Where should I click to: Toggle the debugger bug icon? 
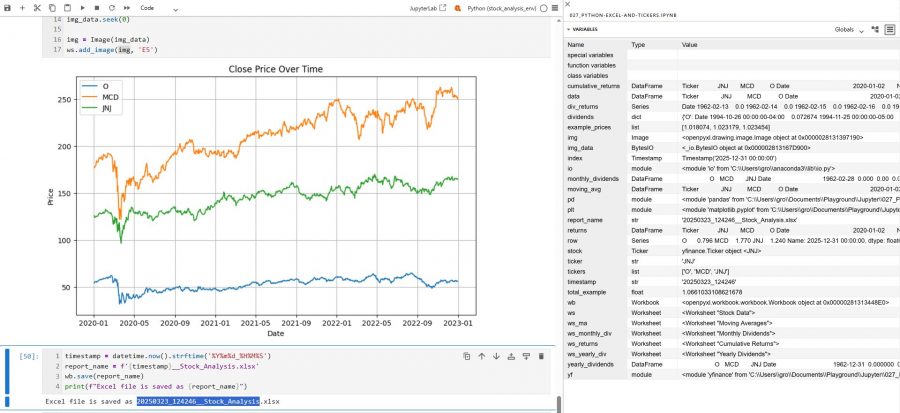(457, 9)
